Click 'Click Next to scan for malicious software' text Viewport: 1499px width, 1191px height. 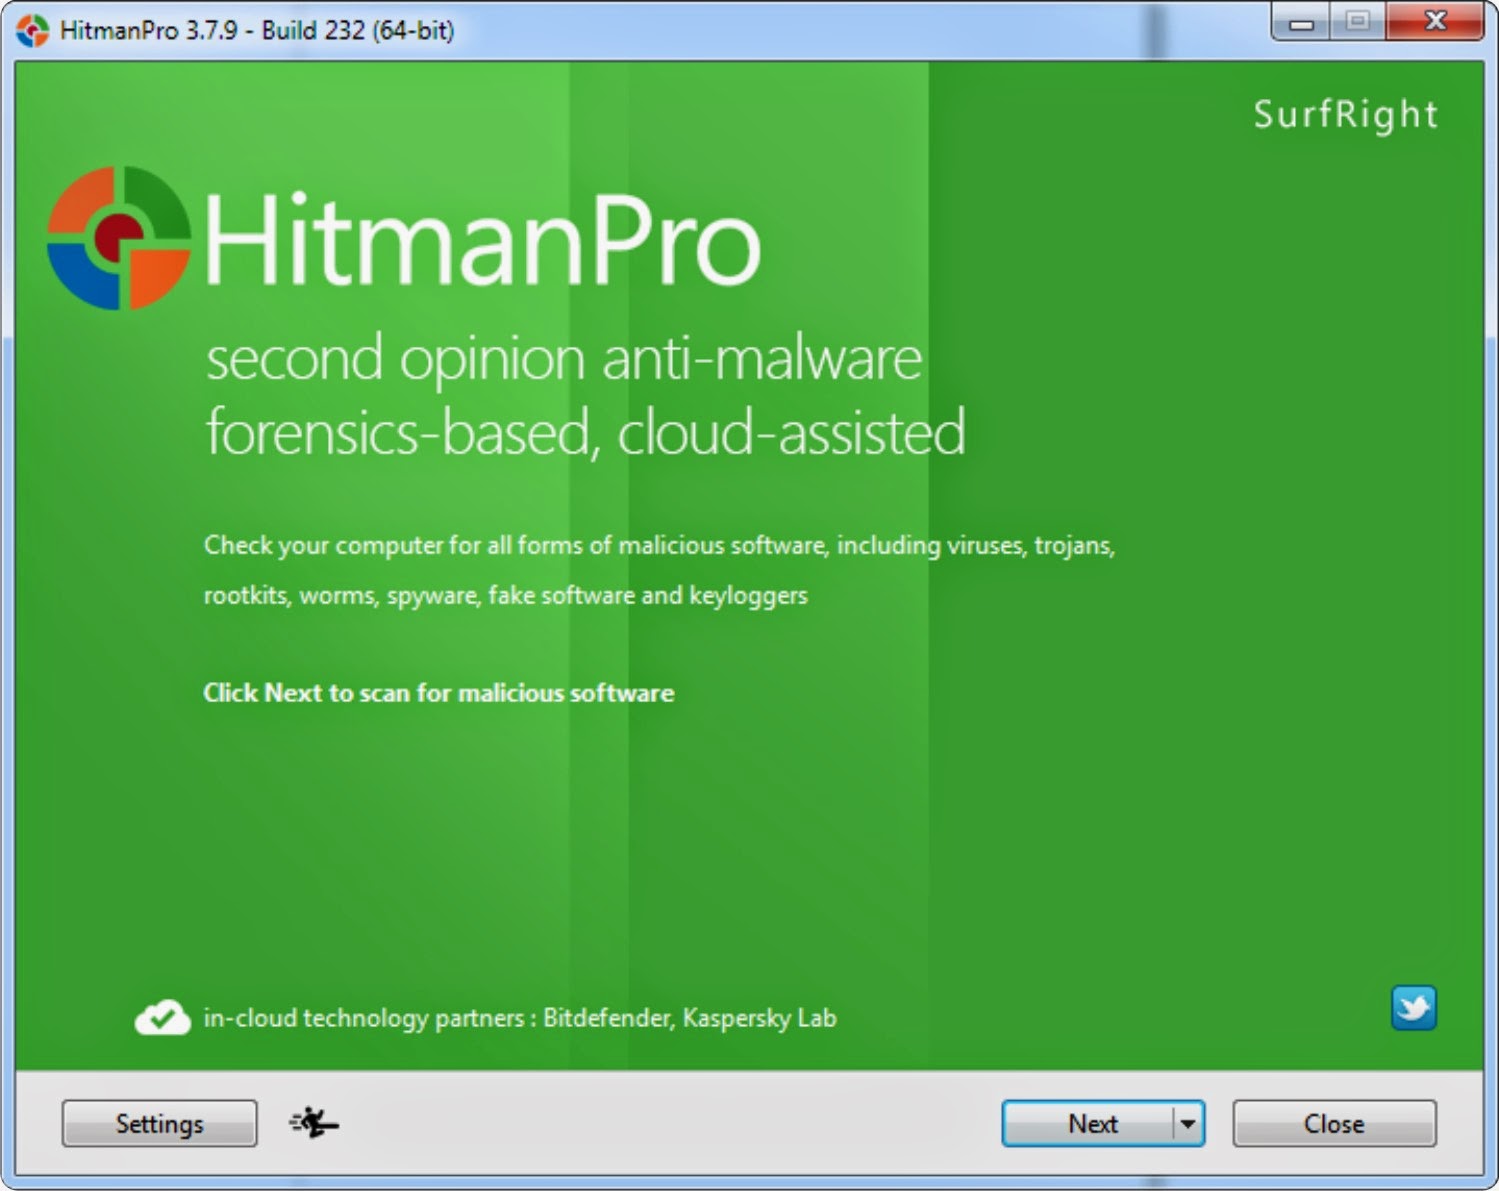pos(439,693)
